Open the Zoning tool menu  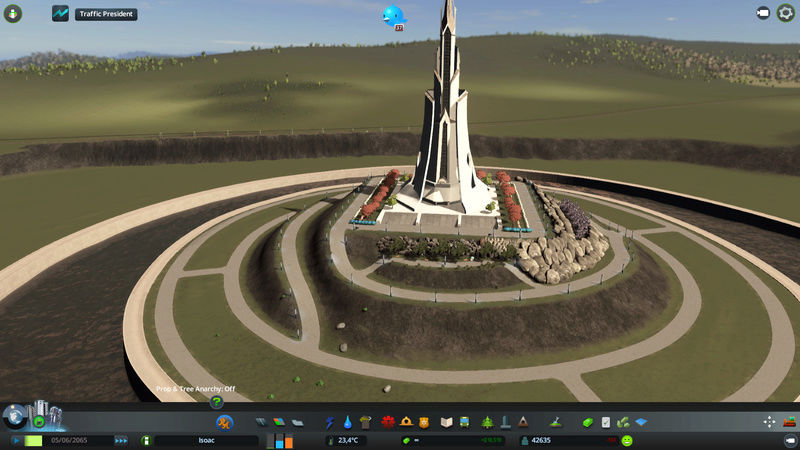click(279, 422)
